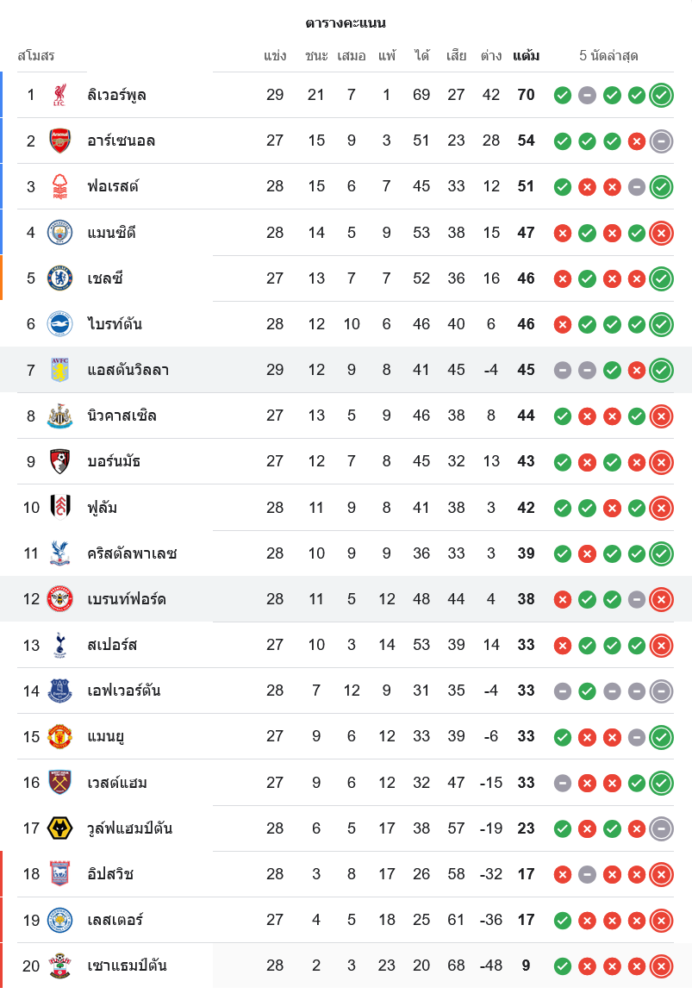Click Arsenal's latest match draw indicator
This screenshot has width=692, height=1000.
point(660,141)
